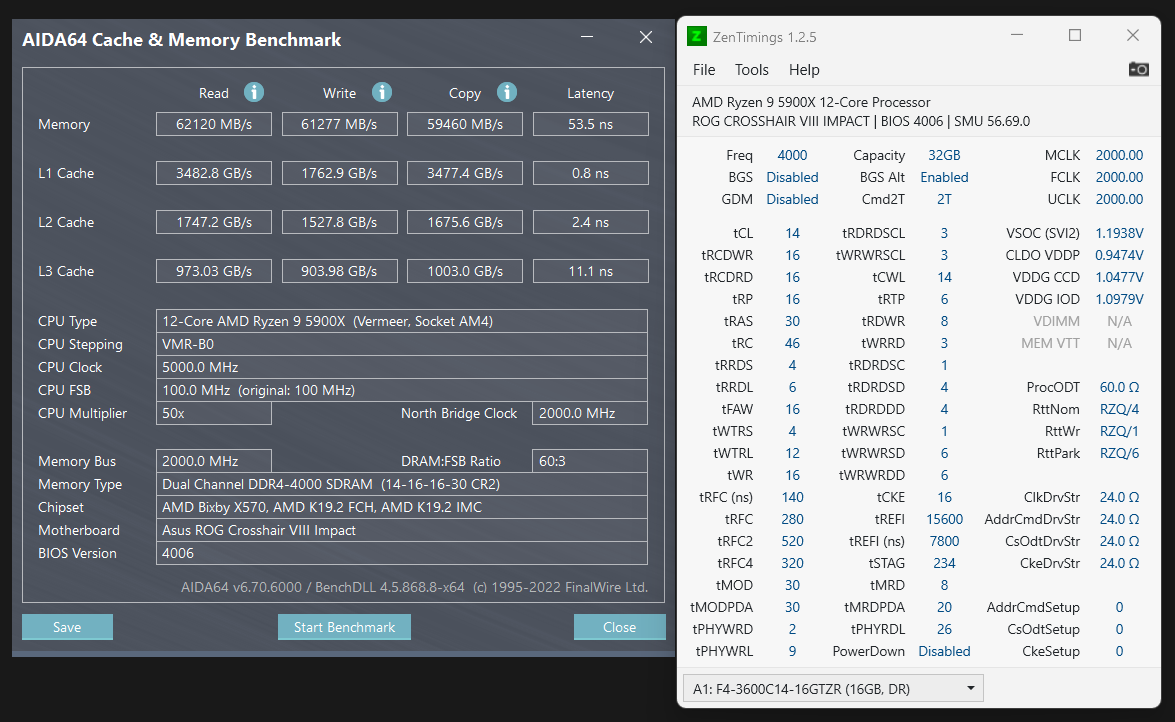This screenshot has height=722, width=1175.
Task: Click the BGS Alt Enabled value
Action: coord(944,177)
